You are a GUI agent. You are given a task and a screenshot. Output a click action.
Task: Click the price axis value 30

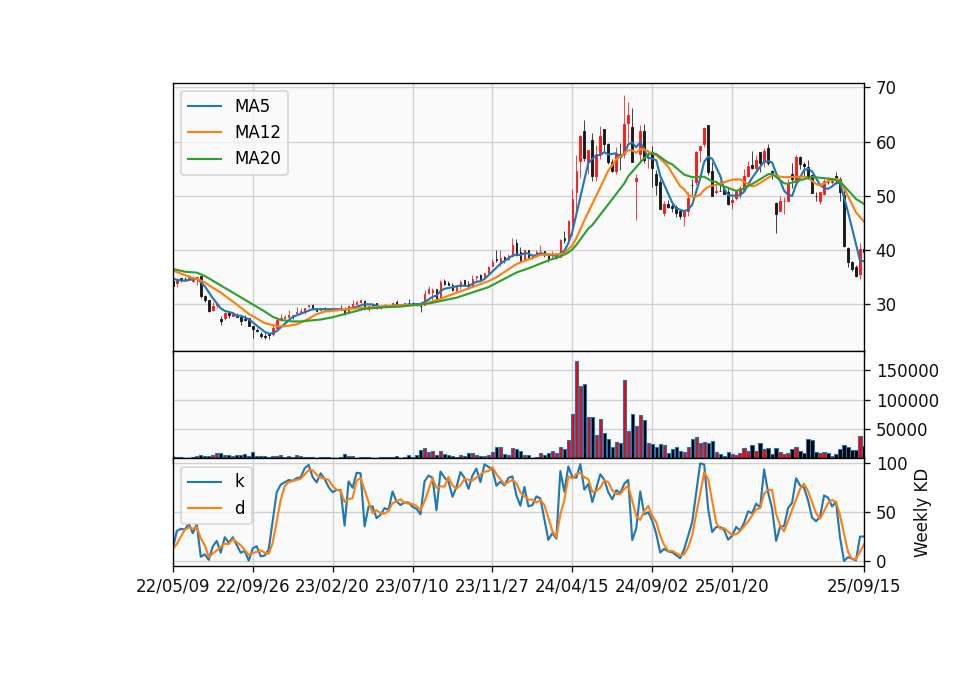tap(886, 304)
